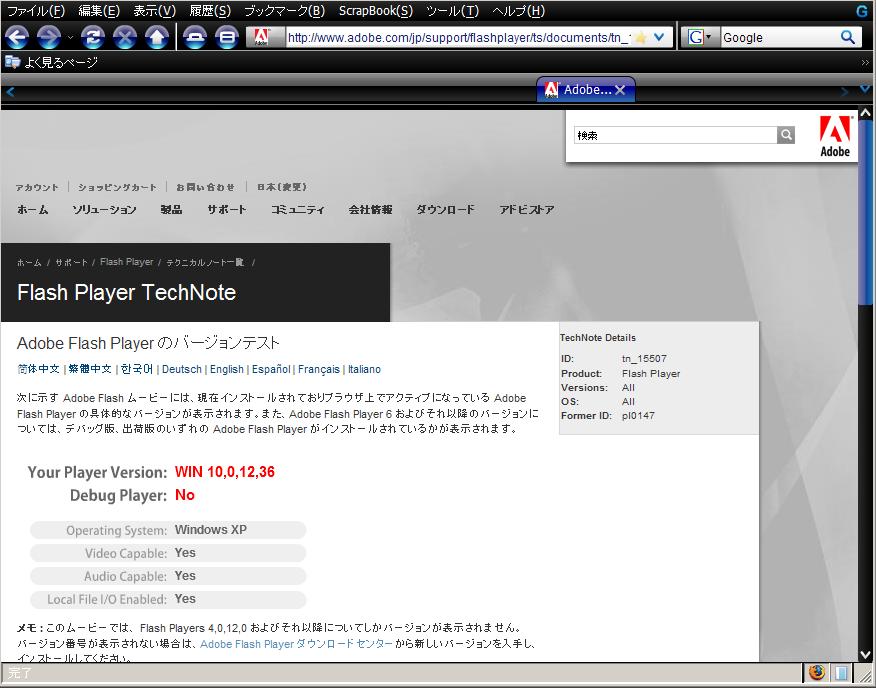Click the throbber icon at menu bar end
Screen dimensions: 876x688
pos(862,11)
